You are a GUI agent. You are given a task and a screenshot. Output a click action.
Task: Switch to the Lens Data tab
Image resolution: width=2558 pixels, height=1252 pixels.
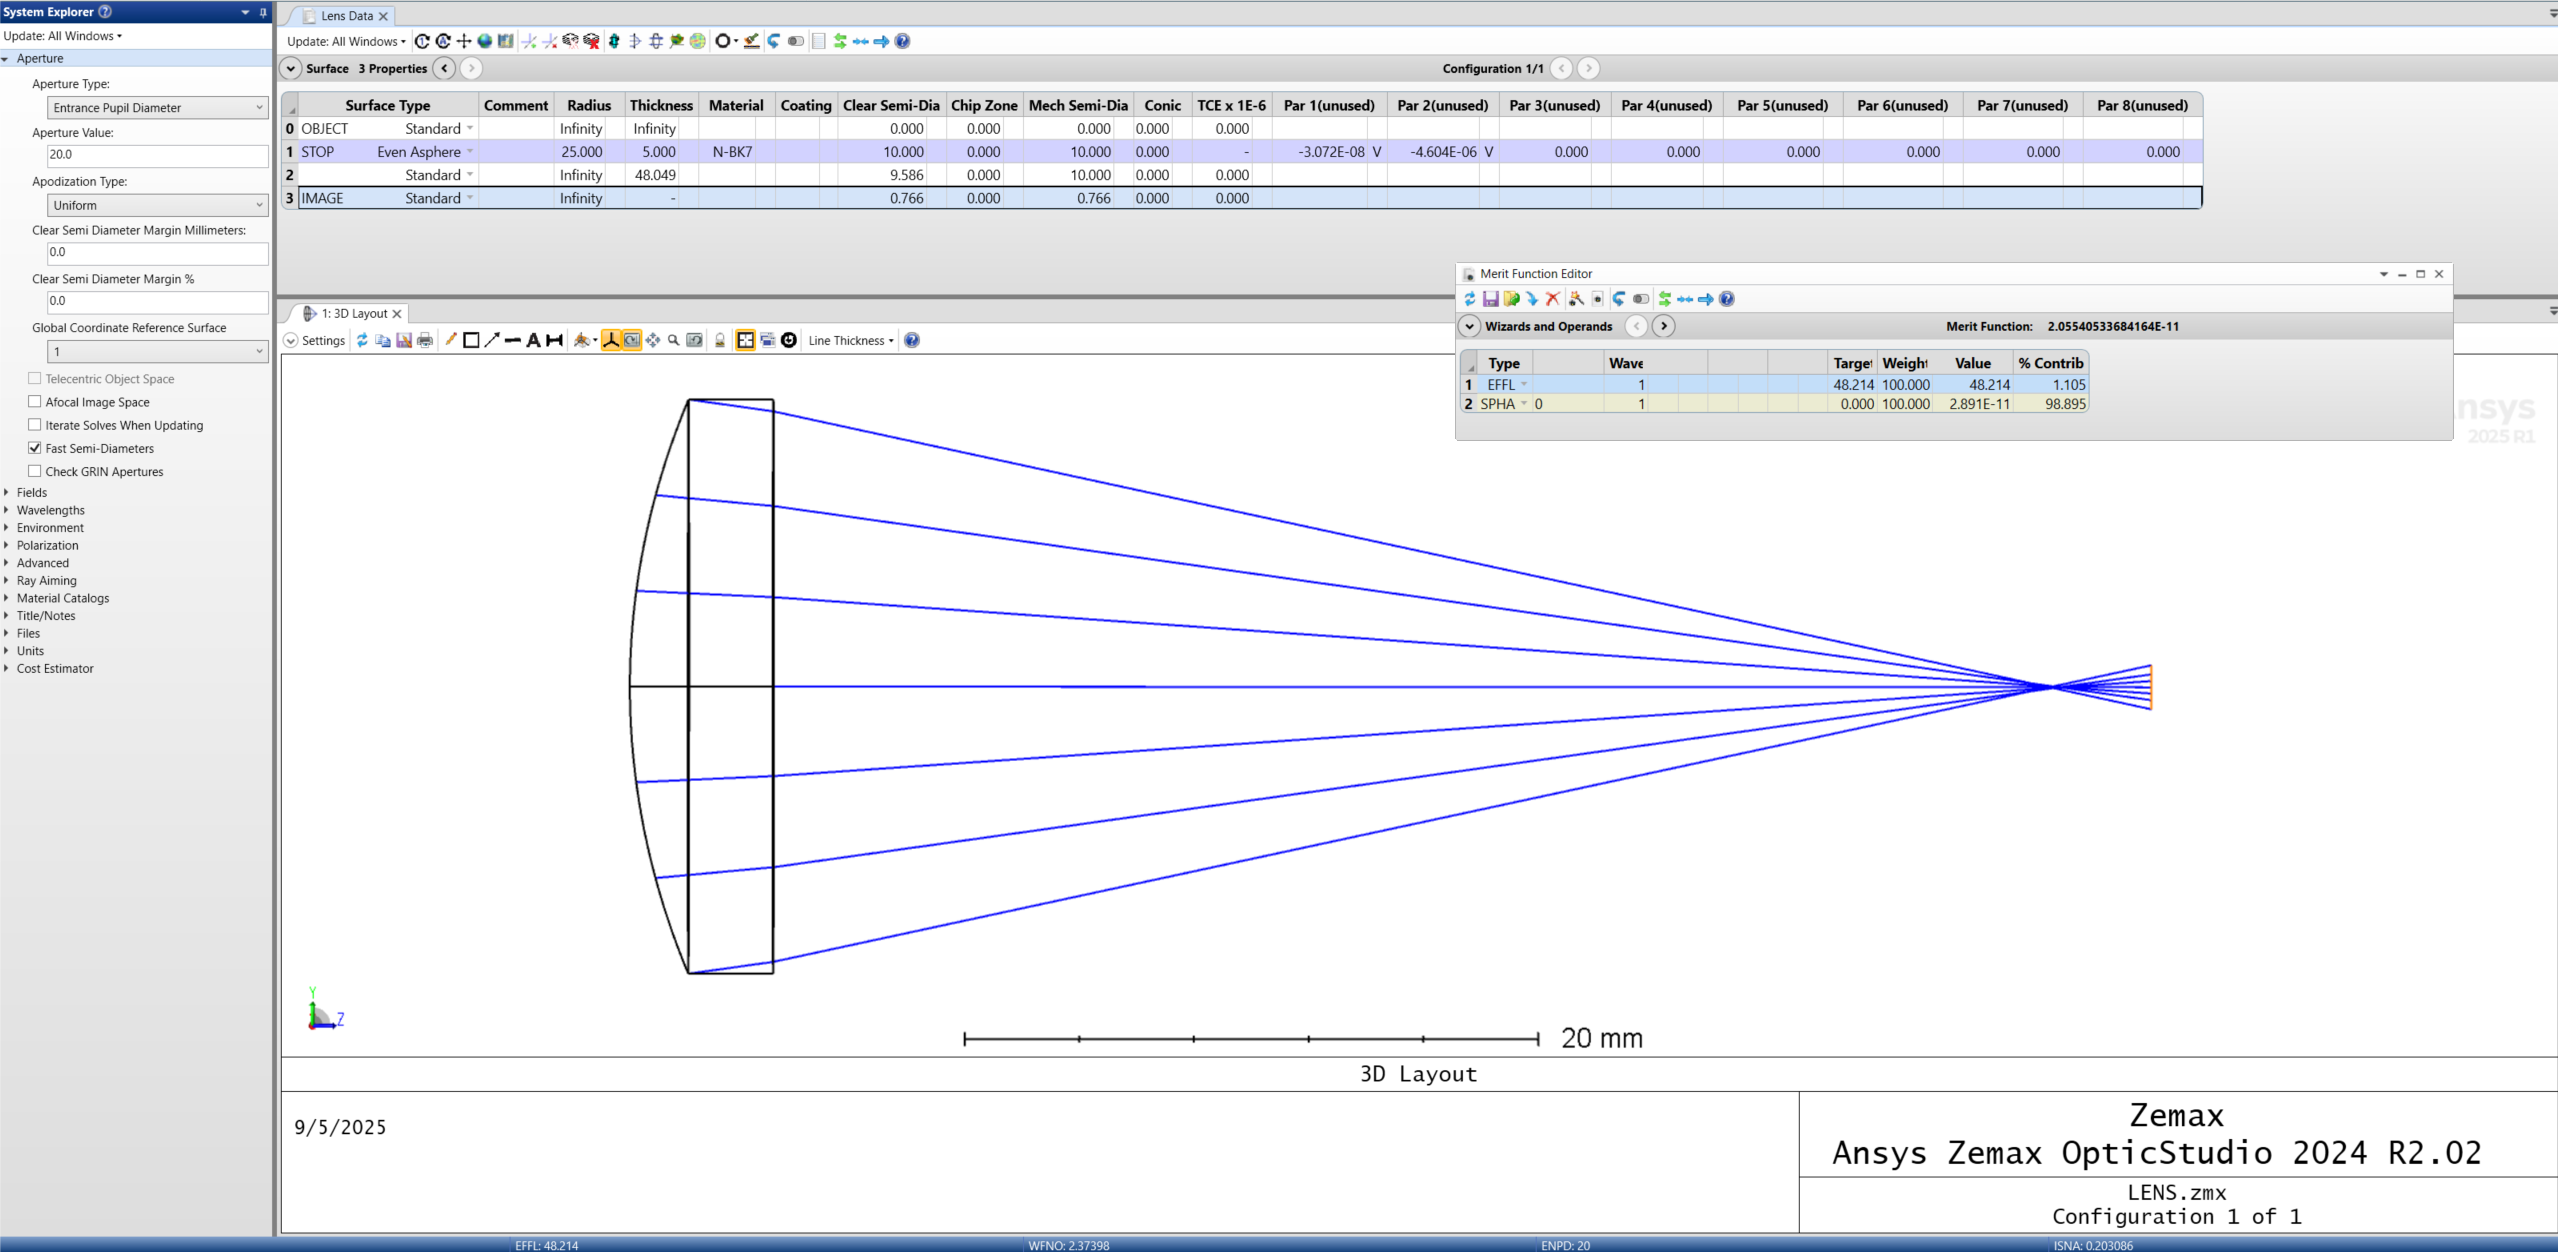tap(346, 16)
